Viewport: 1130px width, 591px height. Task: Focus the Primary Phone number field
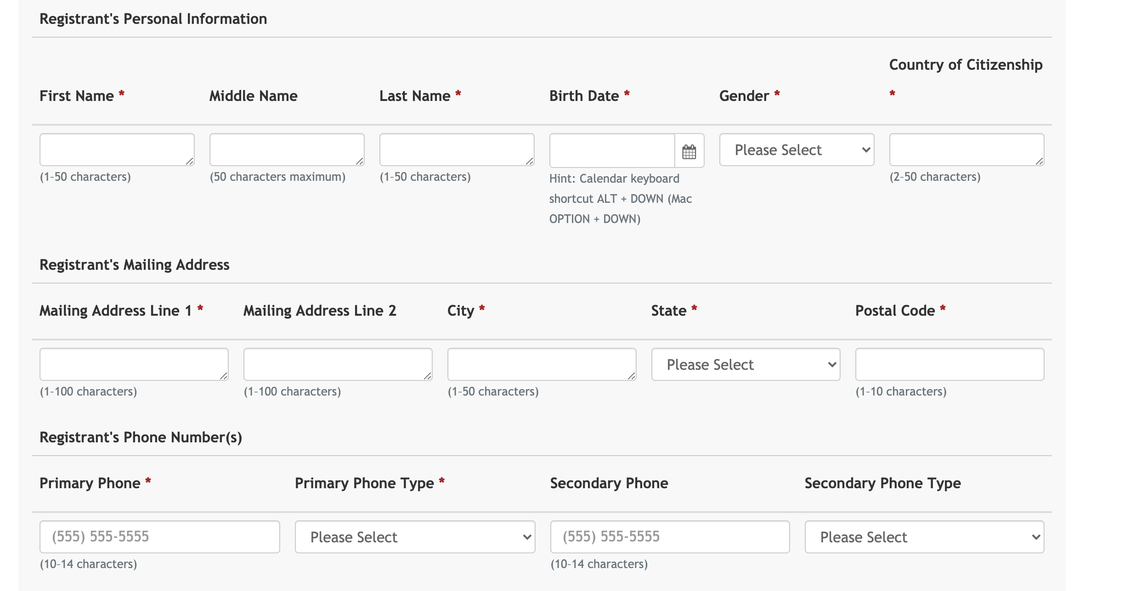(160, 537)
